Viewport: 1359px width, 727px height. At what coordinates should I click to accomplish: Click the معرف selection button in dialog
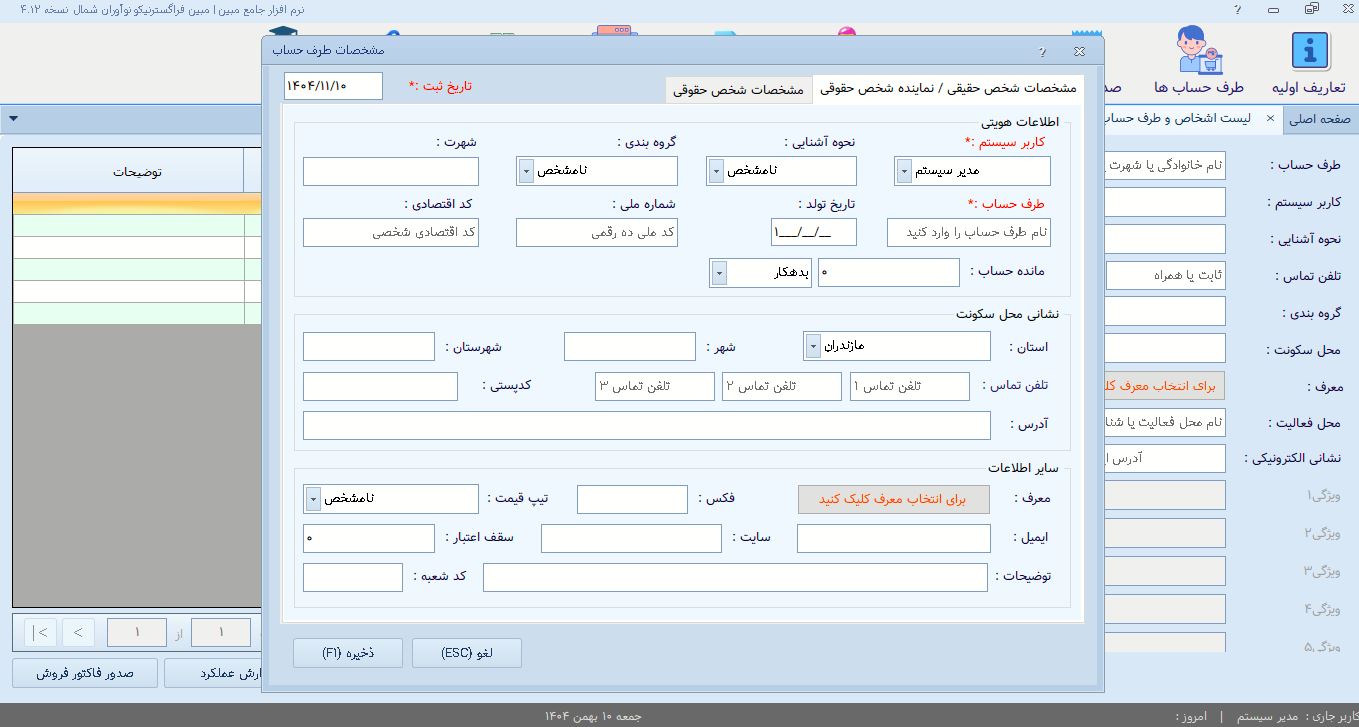pyautogui.click(x=893, y=499)
